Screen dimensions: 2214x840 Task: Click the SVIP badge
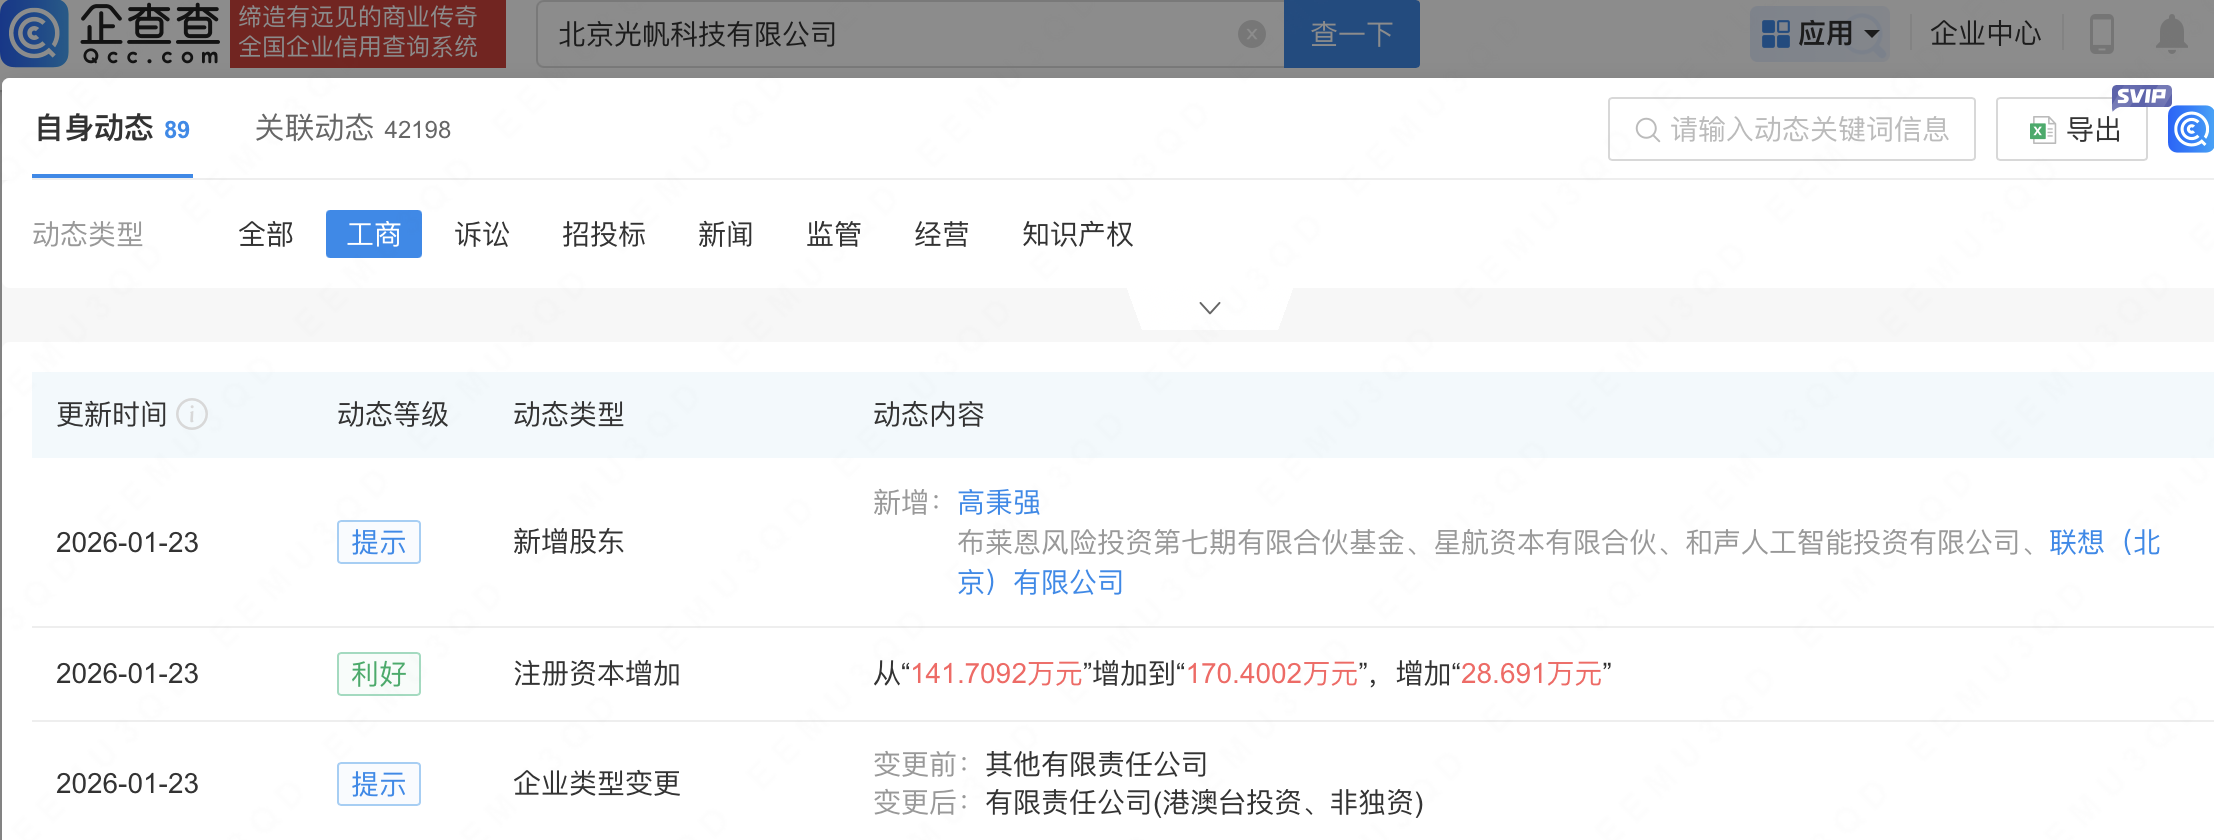[x=2141, y=96]
